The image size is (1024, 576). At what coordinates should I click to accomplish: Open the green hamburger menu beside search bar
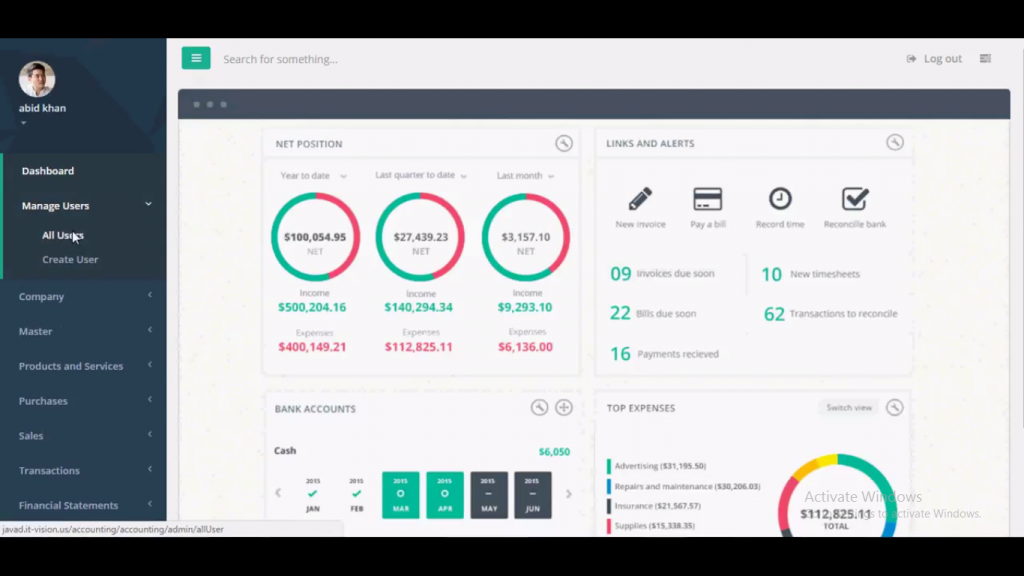tap(196, 57)
